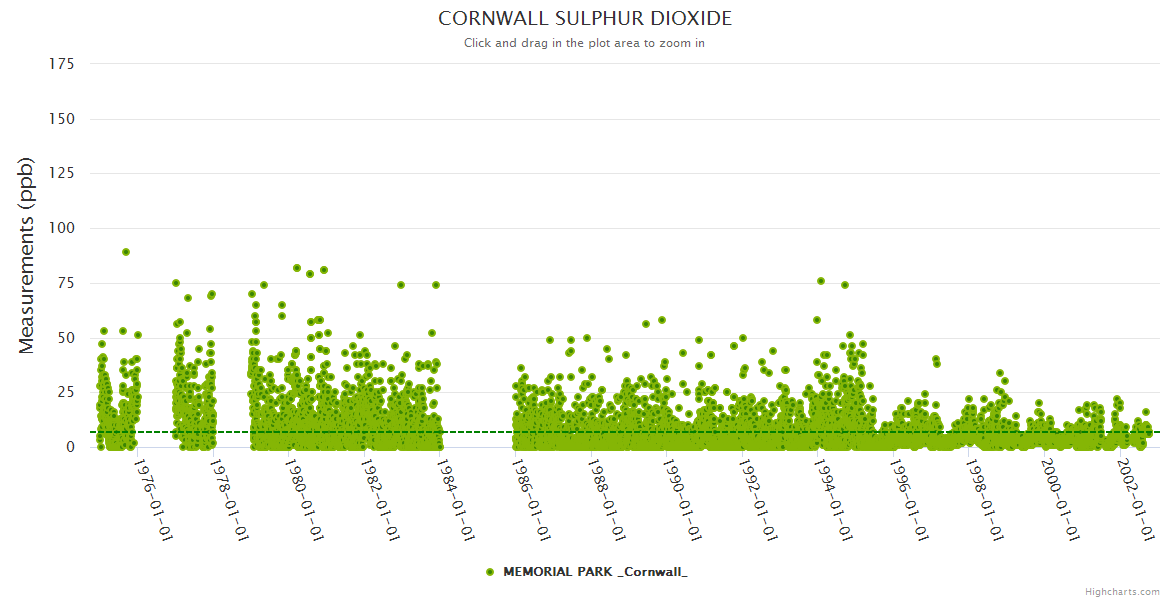This screenshot has height=600, width=1170.
Task: Toggle the MEMORIAL PARK _Cornwall_ series label
Action: pos(595,572)
